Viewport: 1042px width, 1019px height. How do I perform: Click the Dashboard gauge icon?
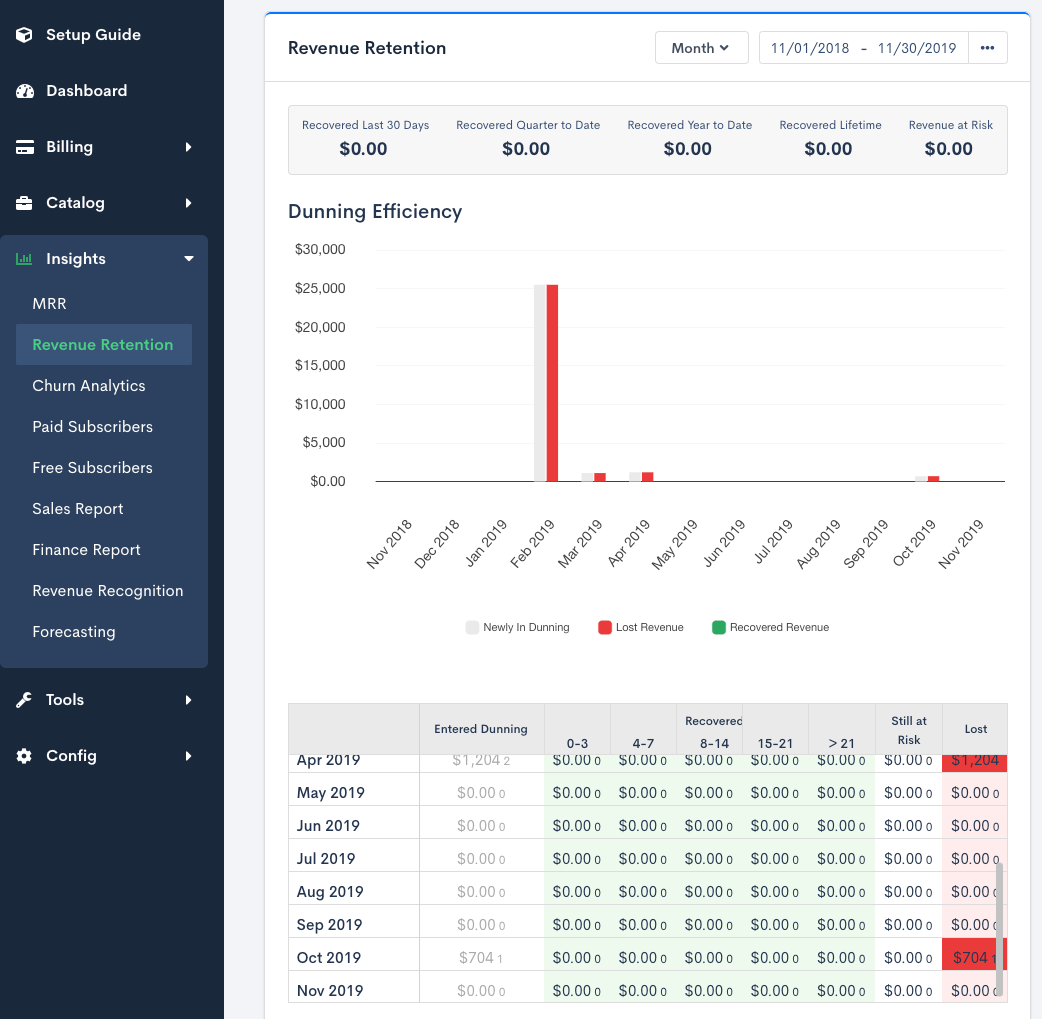point(26,91)
